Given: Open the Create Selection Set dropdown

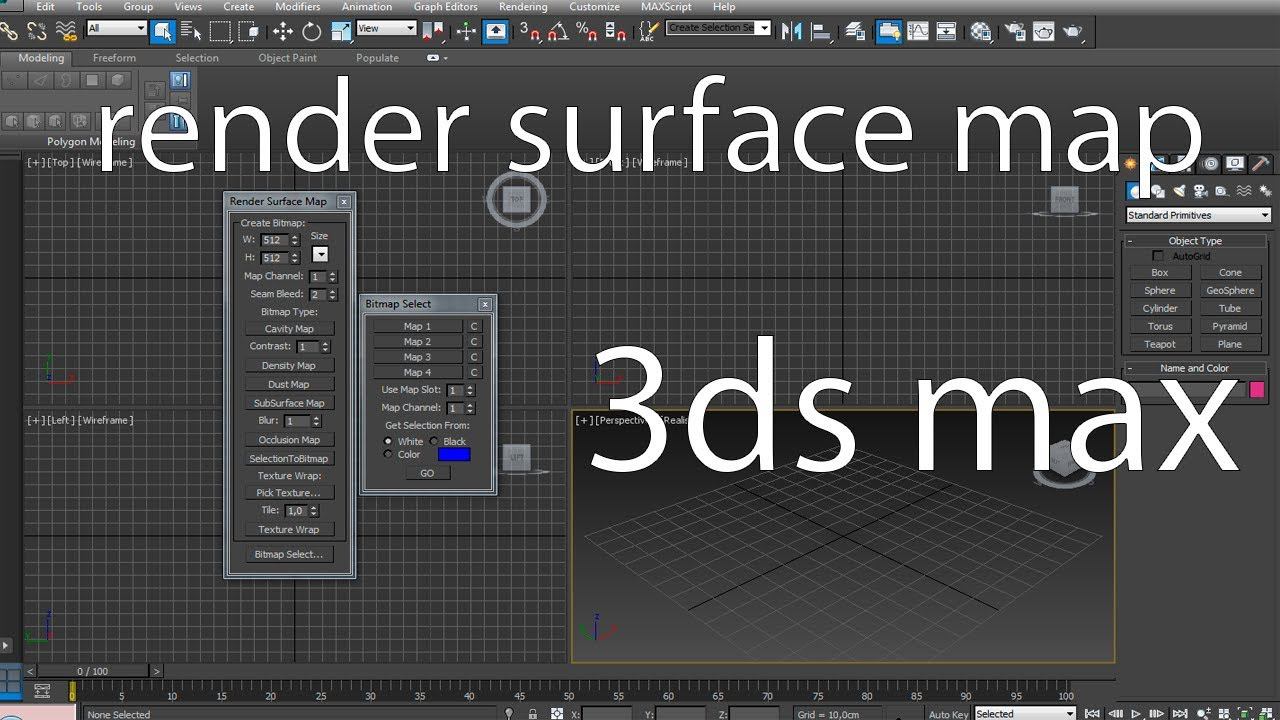Looking at the screenshot, I should click(718, 28).
